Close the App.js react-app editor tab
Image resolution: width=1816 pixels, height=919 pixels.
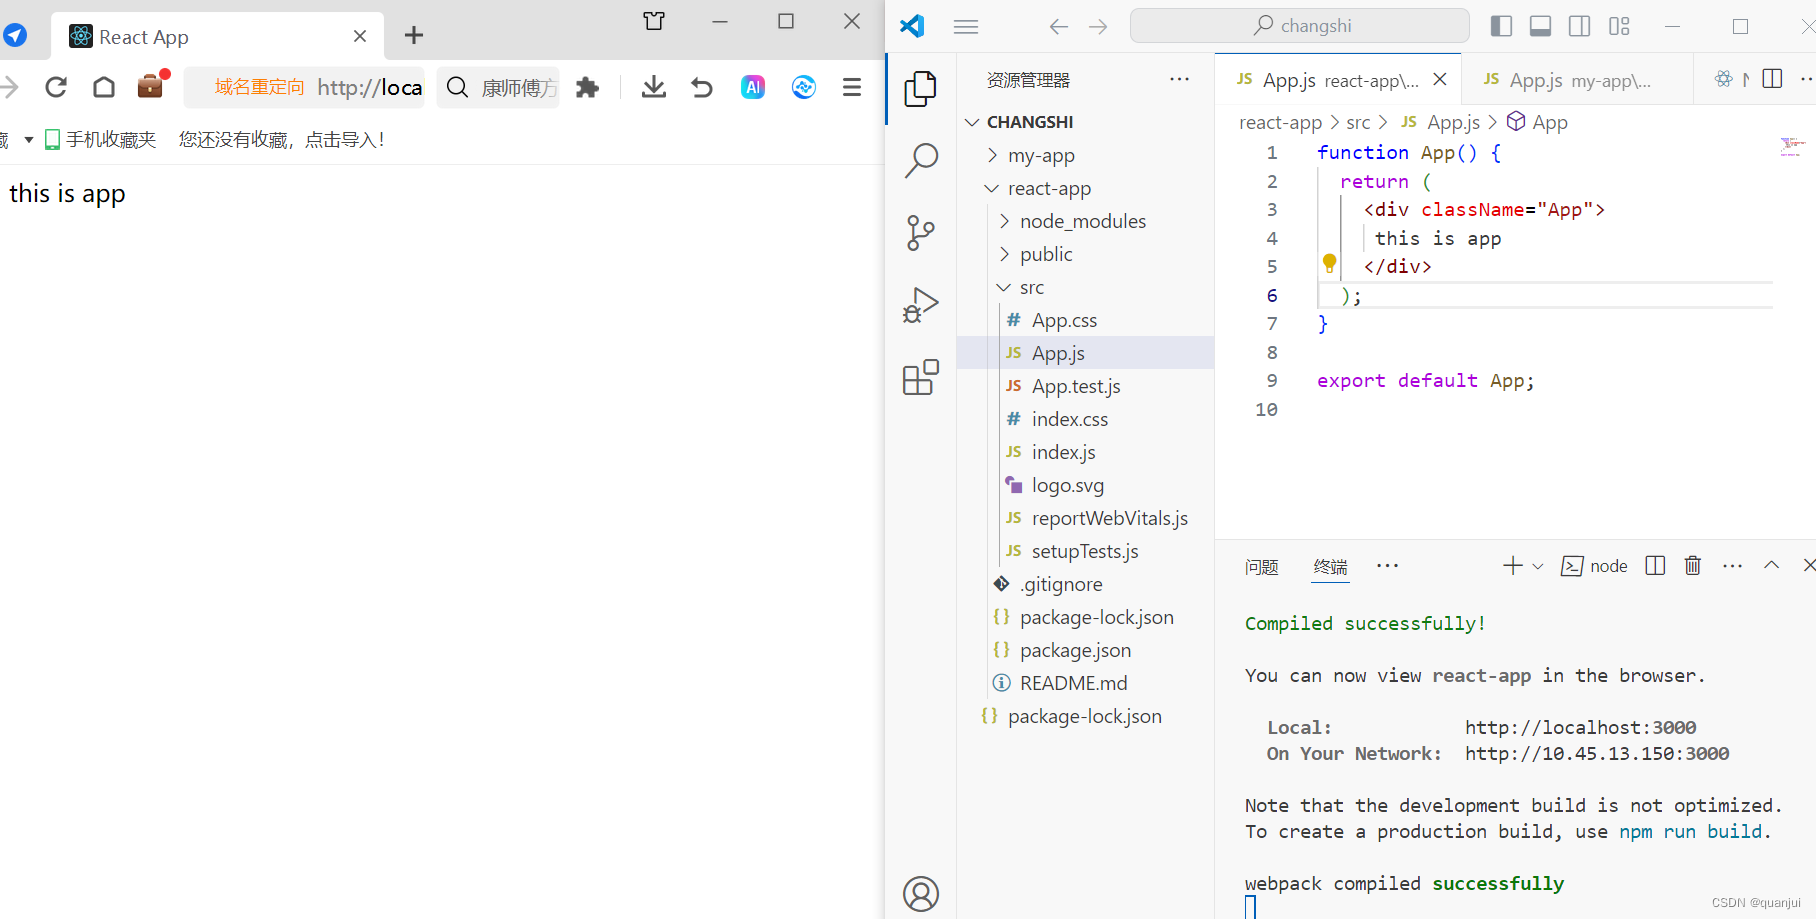click(x=1440, y=79)
